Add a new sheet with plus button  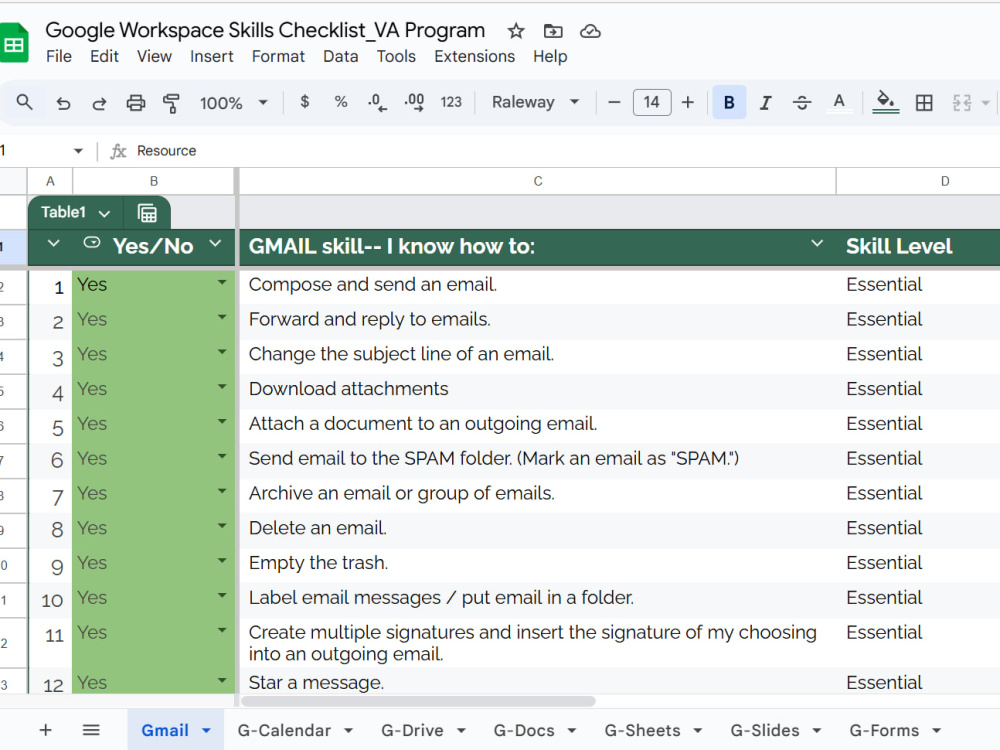pyautogui.click(x=45, y=730)
